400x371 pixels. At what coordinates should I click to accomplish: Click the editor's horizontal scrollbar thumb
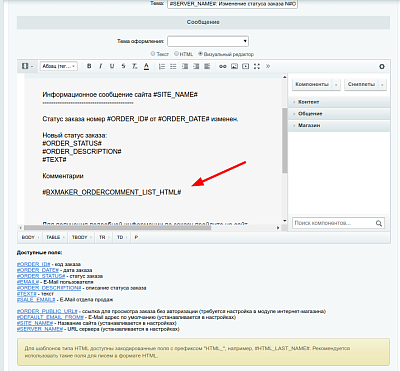(117, 228)
